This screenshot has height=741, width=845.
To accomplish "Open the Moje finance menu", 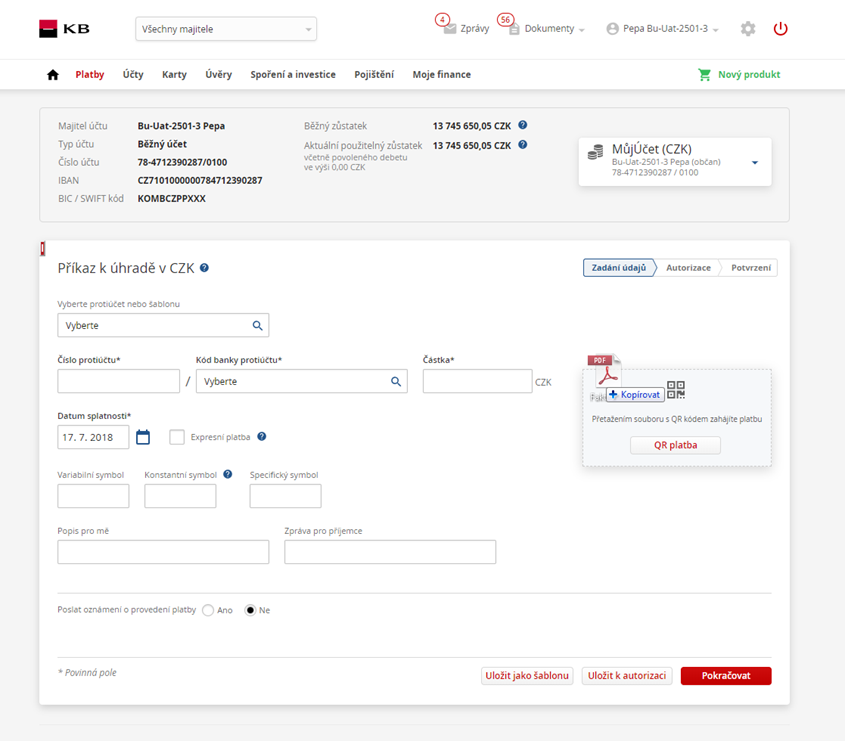I will click(442, 74).
